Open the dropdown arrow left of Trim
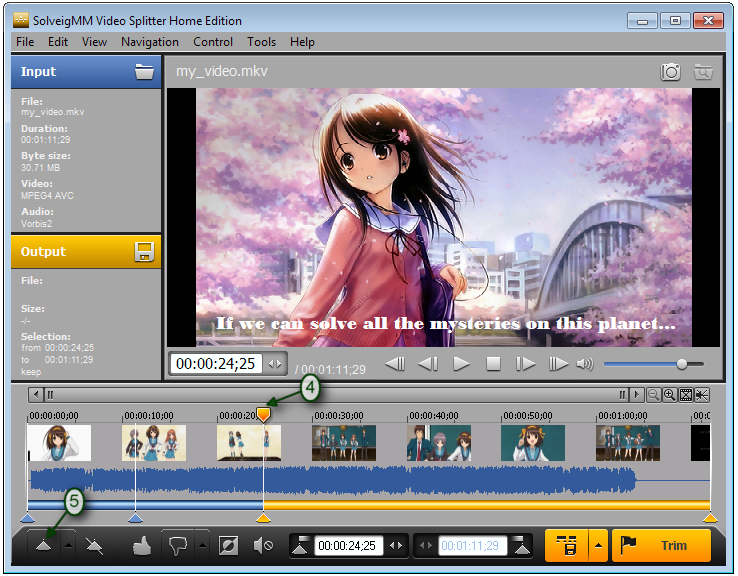The image size is (738, 576). tap(598, 545)
